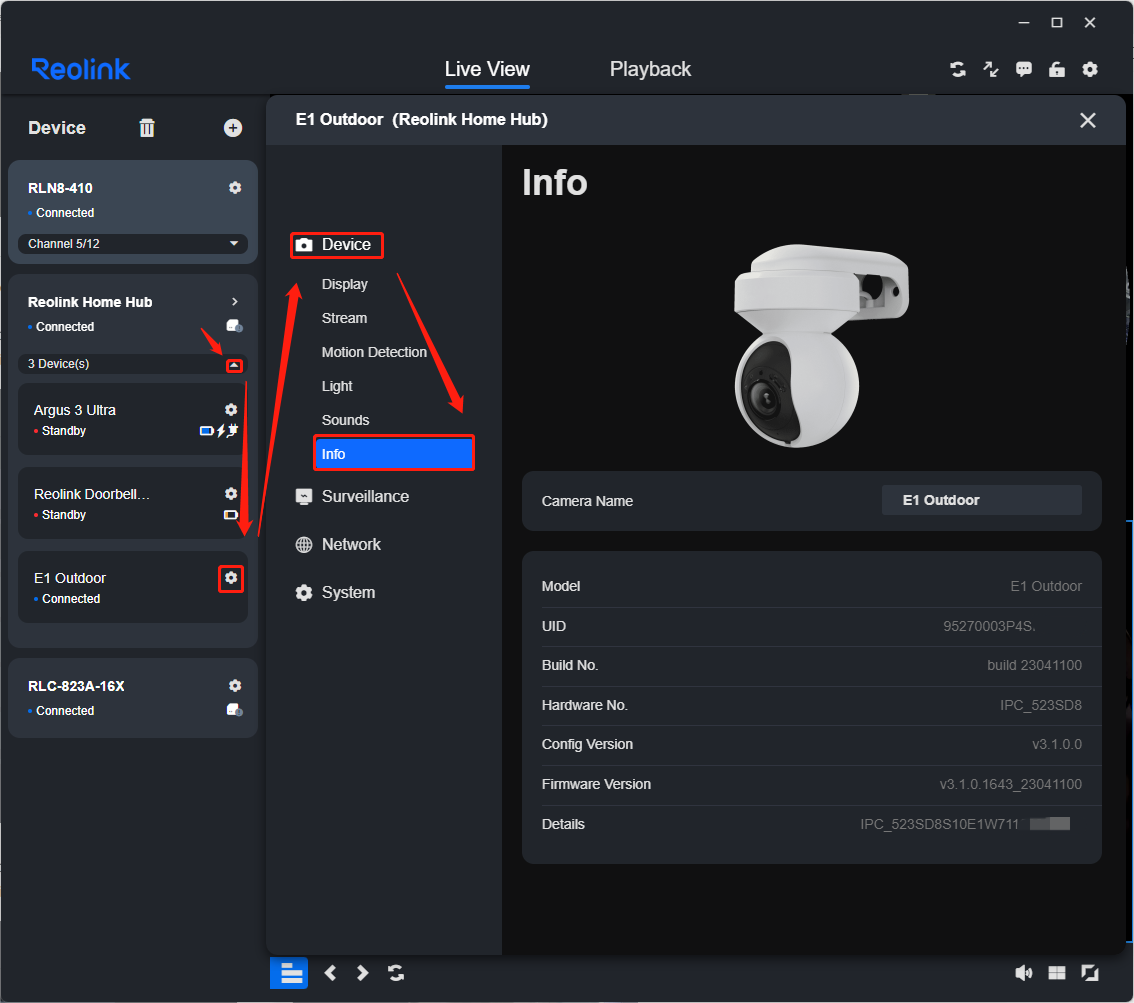Image resolution: width=1134 pixels, height=1003 pixels.
Task: Expand the Surveillance settings section
Action: (352, 497)
